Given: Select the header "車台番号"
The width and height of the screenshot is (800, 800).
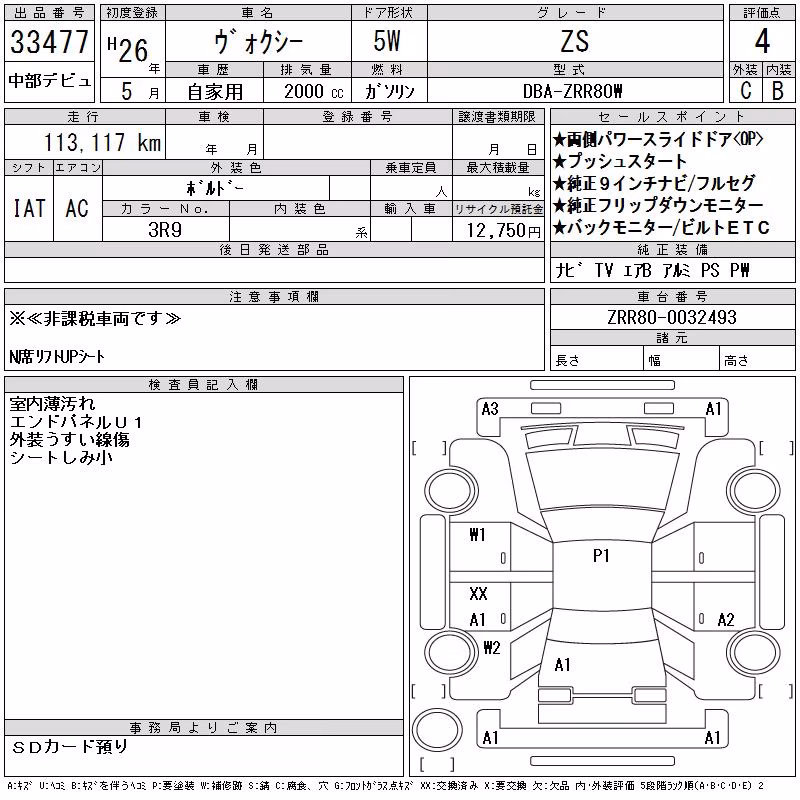Looking at the screenshot, I should click(x=672, y=296).
